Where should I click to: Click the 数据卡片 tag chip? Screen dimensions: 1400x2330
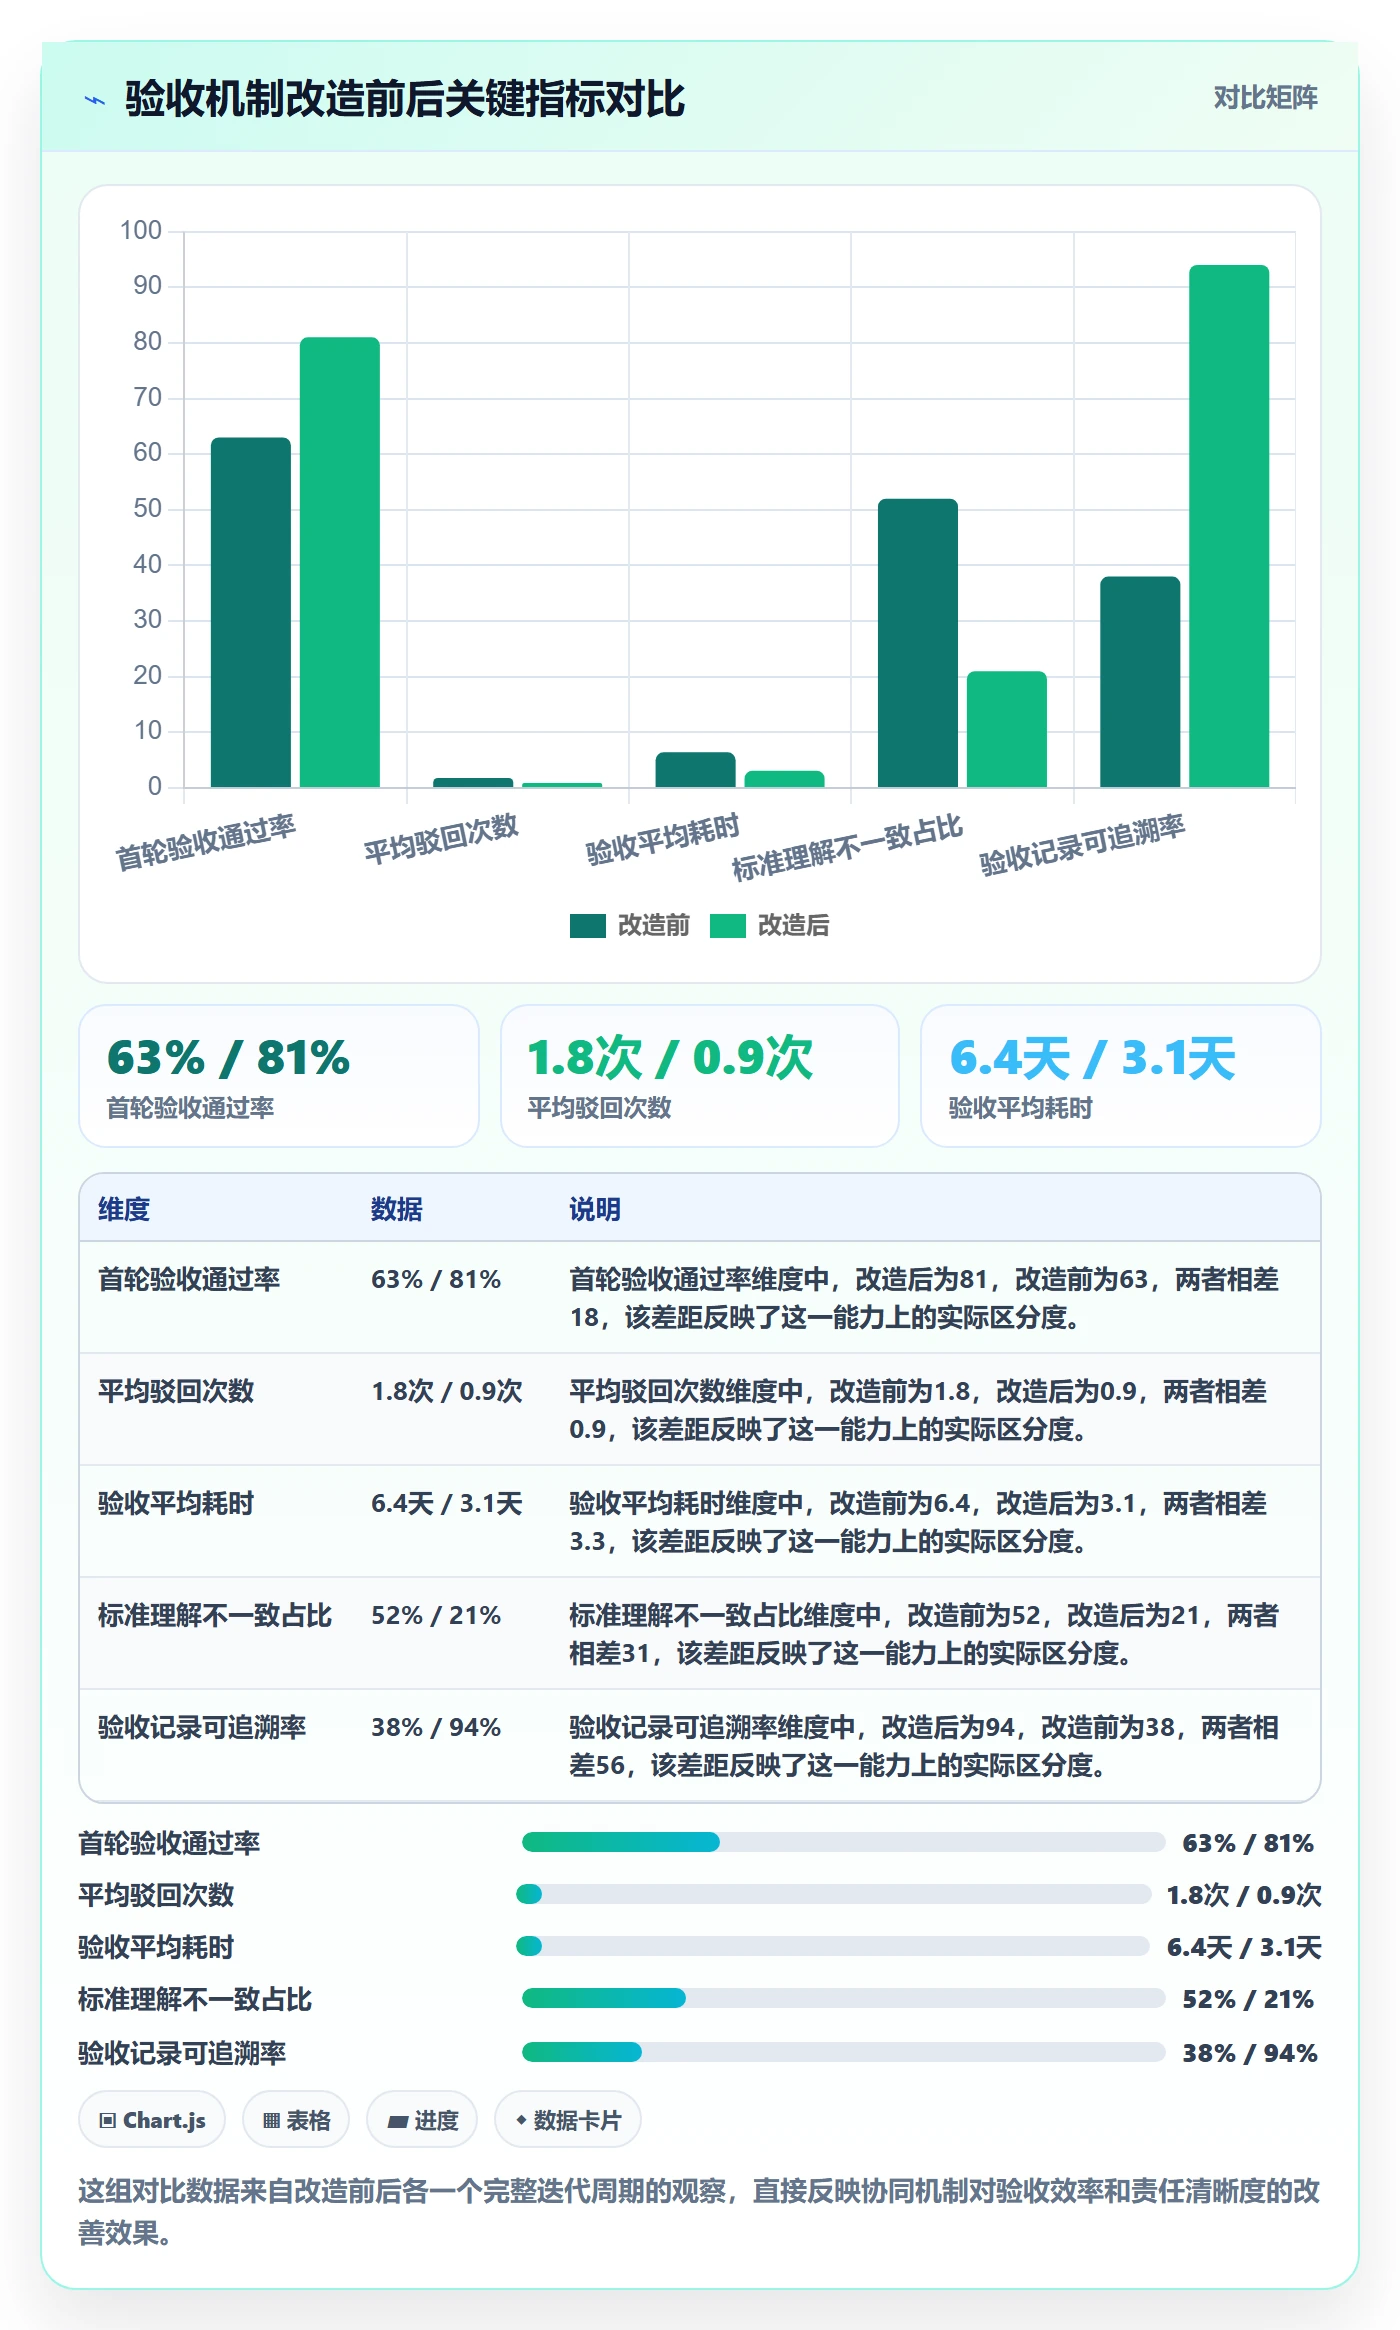tap(568, 2120)
